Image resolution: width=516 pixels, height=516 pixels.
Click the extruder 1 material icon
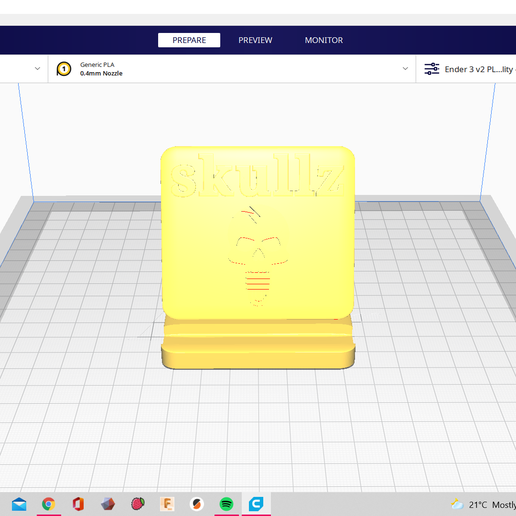[x=64, y=69]
